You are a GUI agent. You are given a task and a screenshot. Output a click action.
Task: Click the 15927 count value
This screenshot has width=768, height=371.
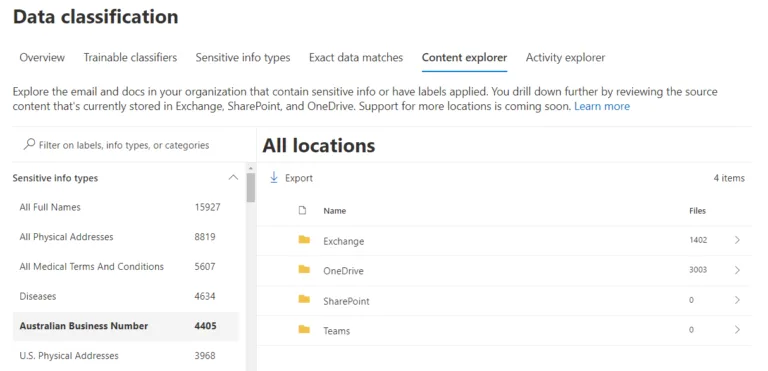207,207
